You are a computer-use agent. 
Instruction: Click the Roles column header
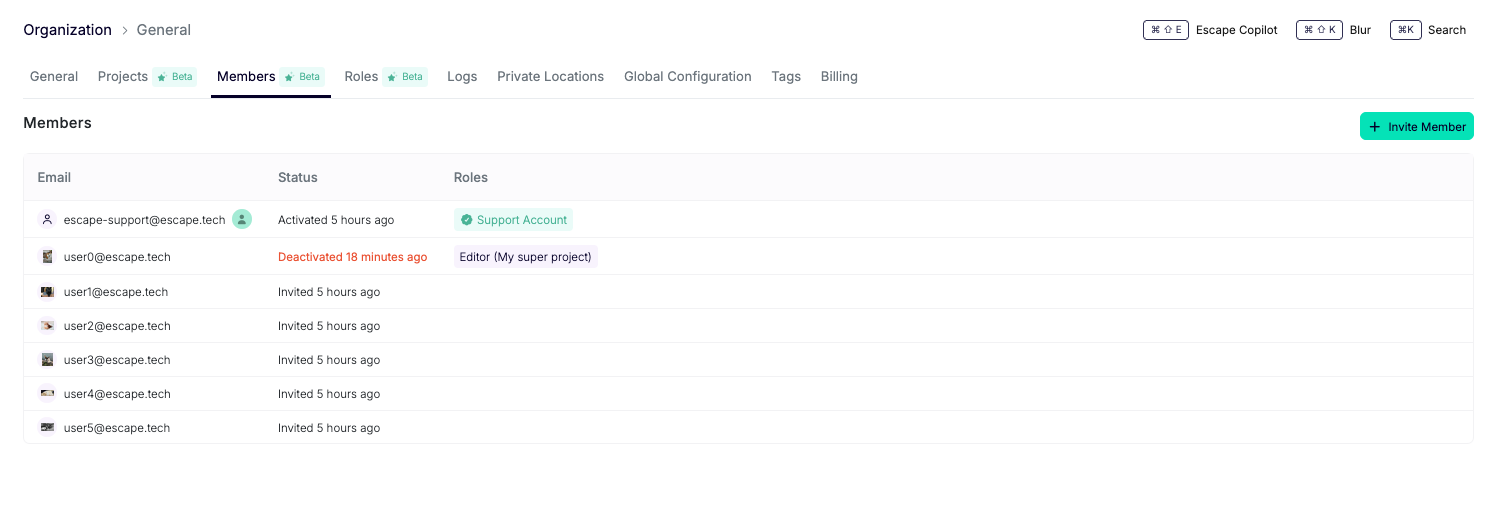(471, 177)
